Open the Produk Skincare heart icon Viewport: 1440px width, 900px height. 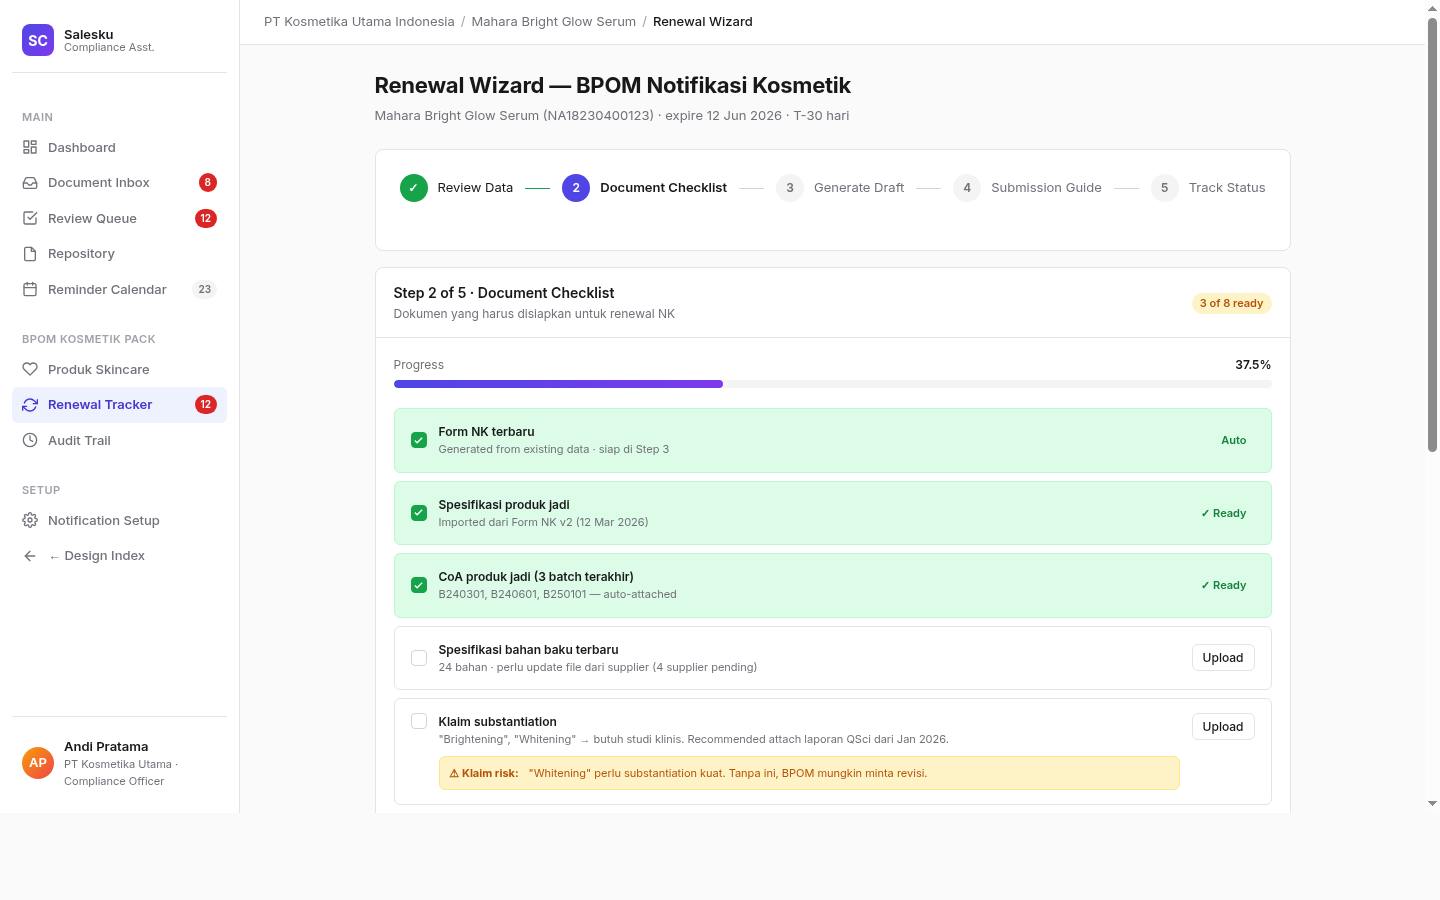coord(30,369)
